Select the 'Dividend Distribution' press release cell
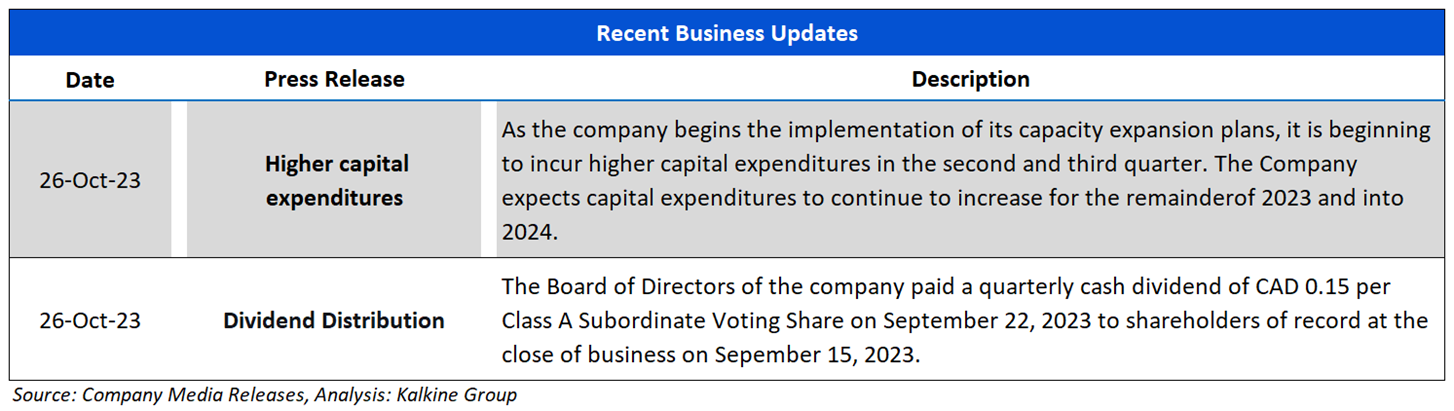The image size is (1454, 411). pos(334,321)
